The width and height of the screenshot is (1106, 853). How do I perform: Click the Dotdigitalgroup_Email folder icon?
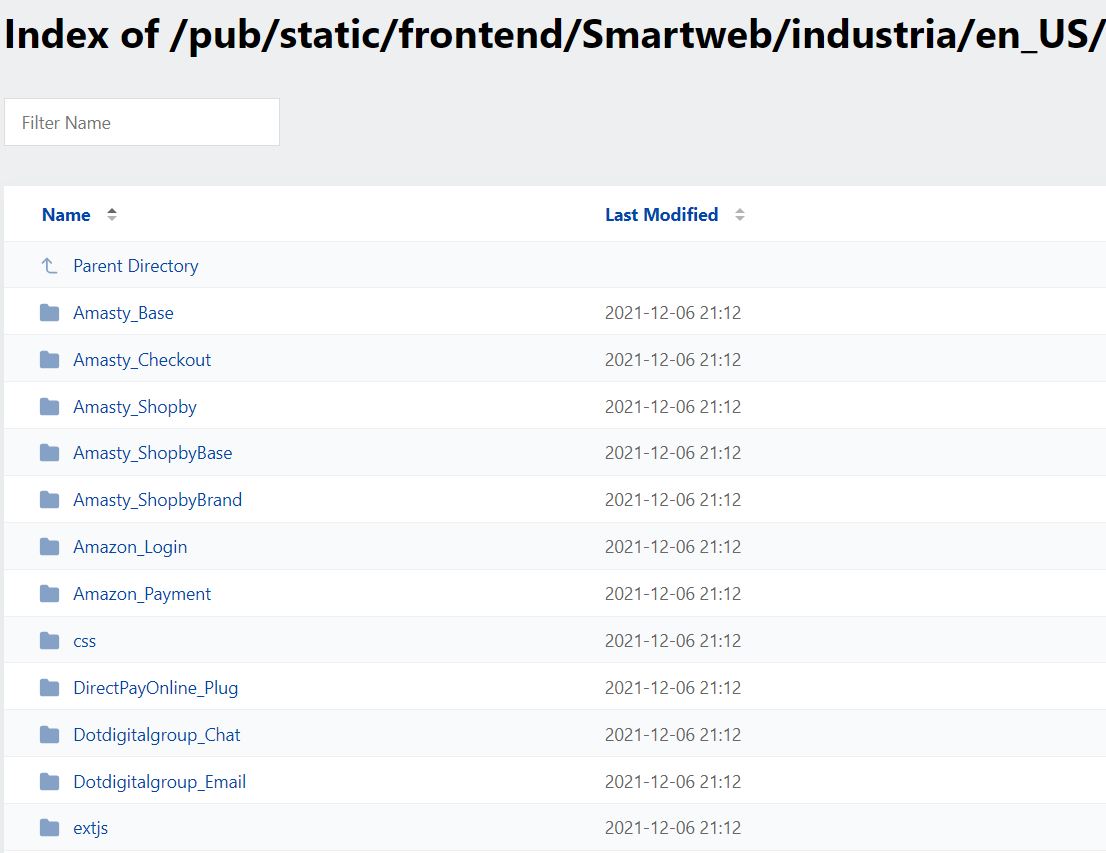click(x=49, y=782)
